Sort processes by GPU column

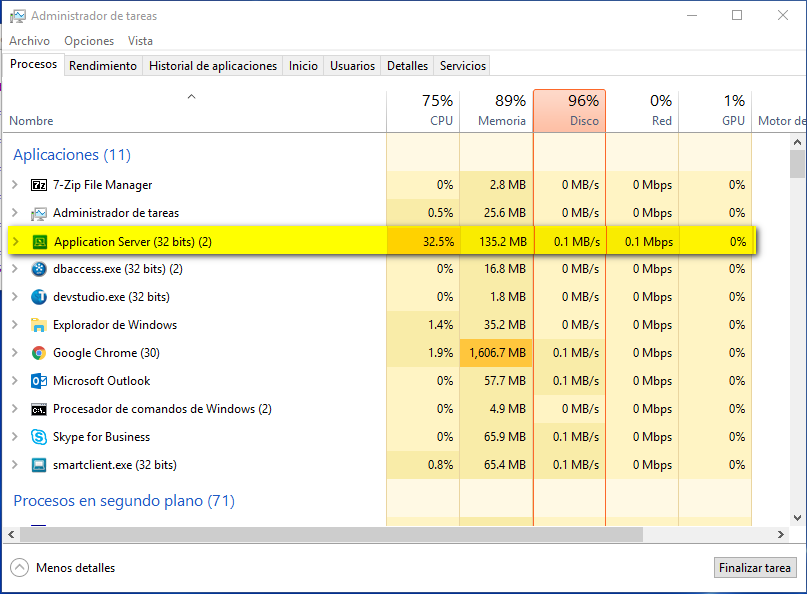pos(715,111)
